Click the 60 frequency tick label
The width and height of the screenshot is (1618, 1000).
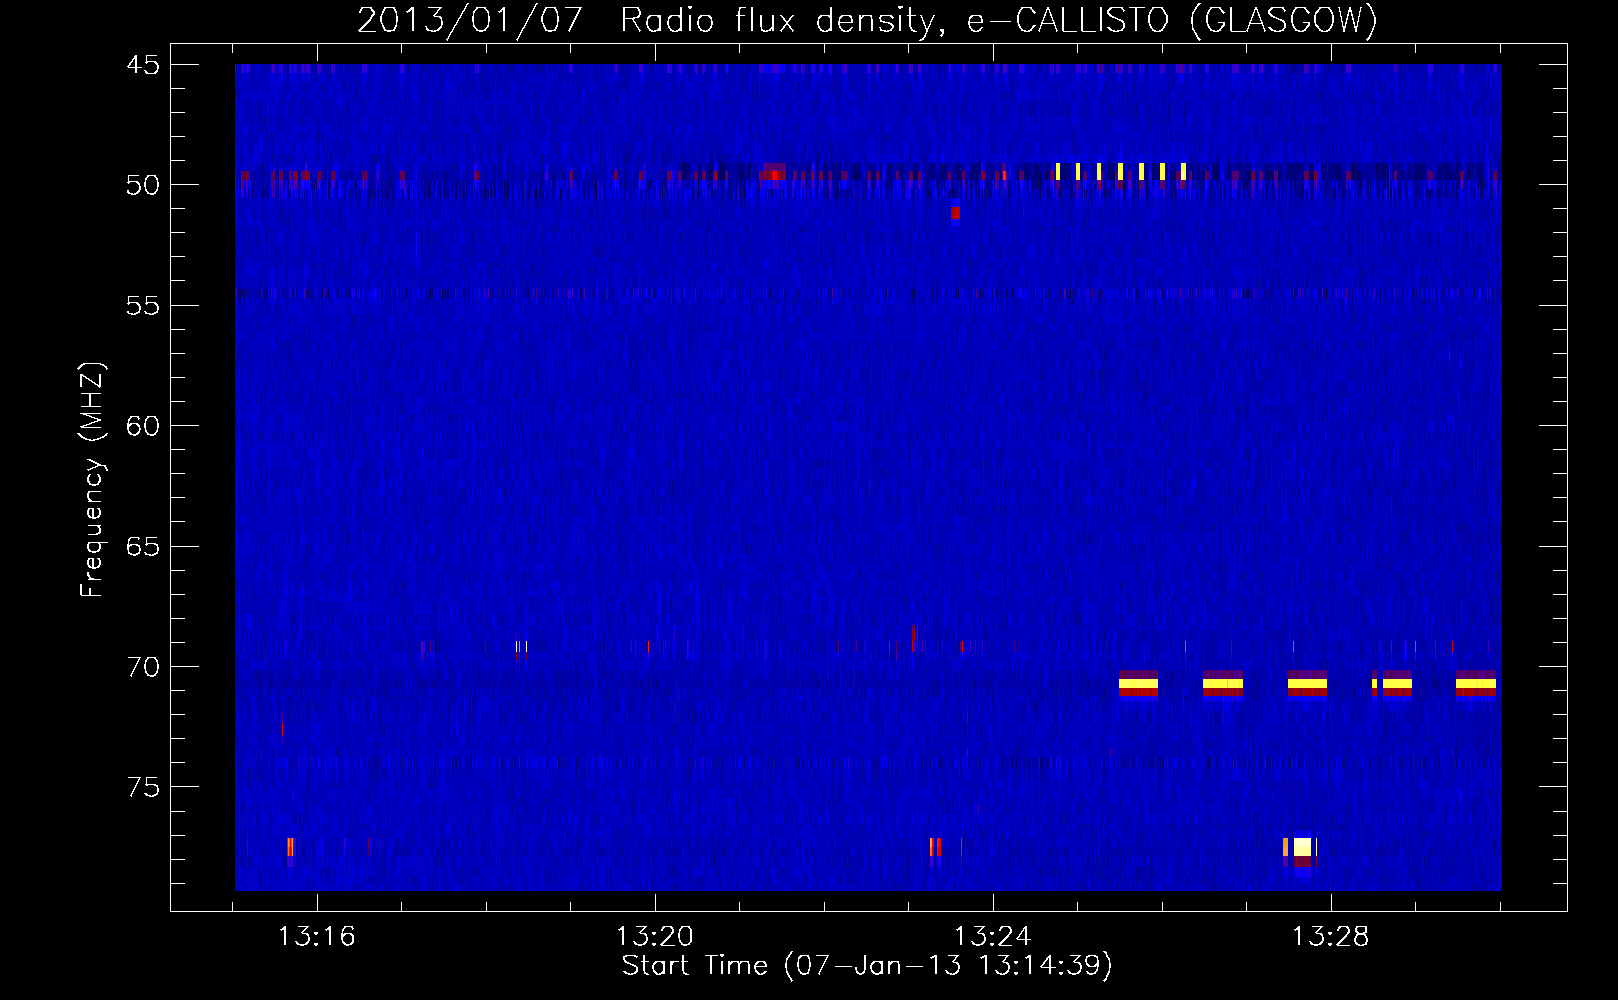(x=143, y=426)
